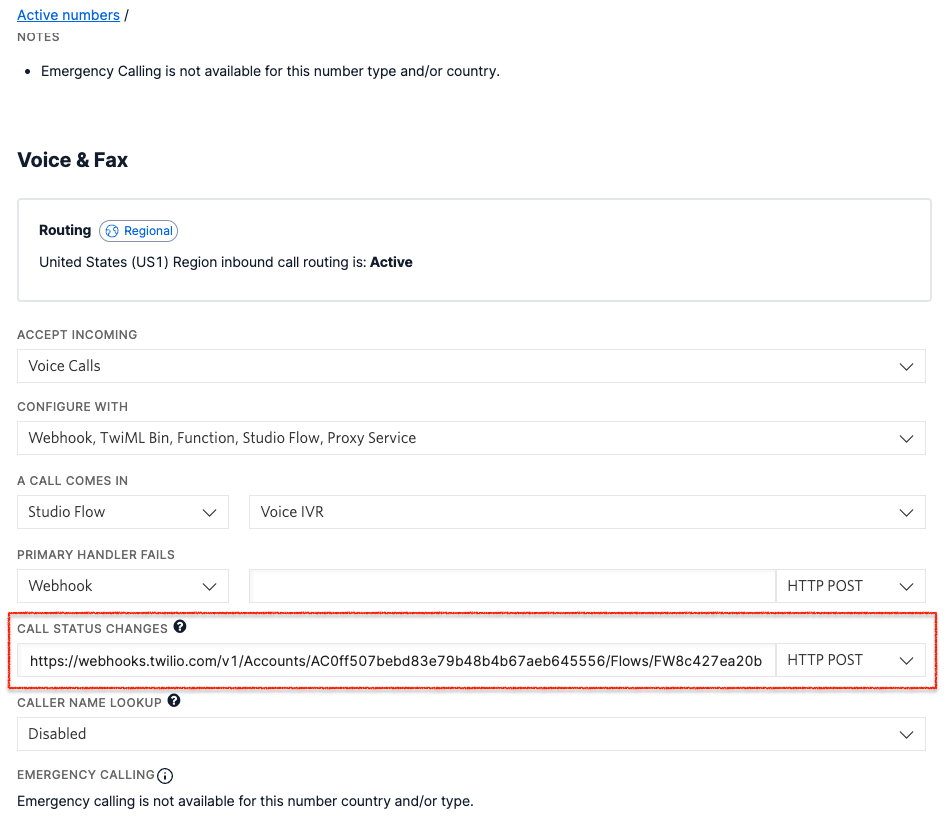Open HTTP POST dropdown for Primary Handler Fails
Viewport: 948px width, 819px height.
click(851, 586)
